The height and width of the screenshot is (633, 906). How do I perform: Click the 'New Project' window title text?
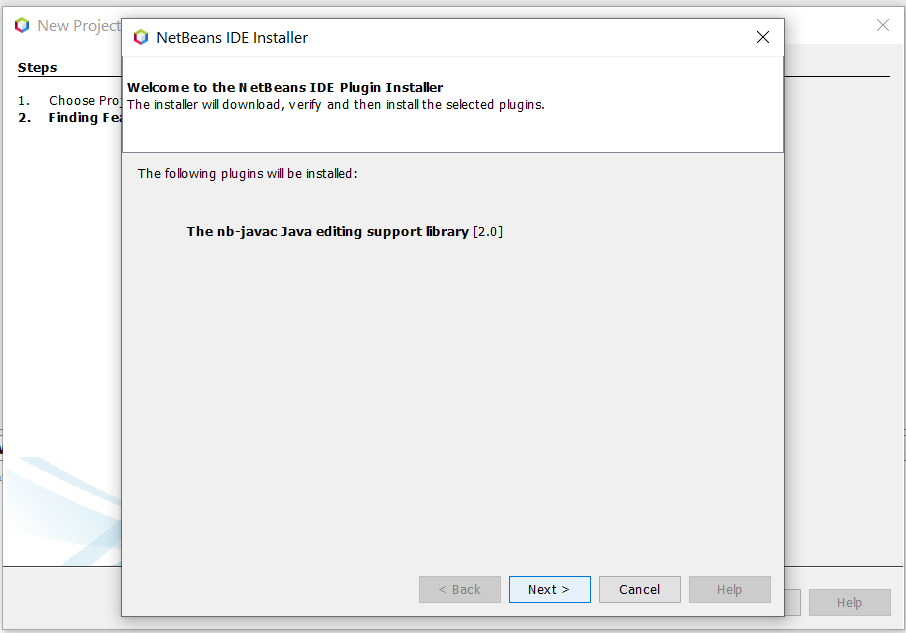click(x=79, y=25)
